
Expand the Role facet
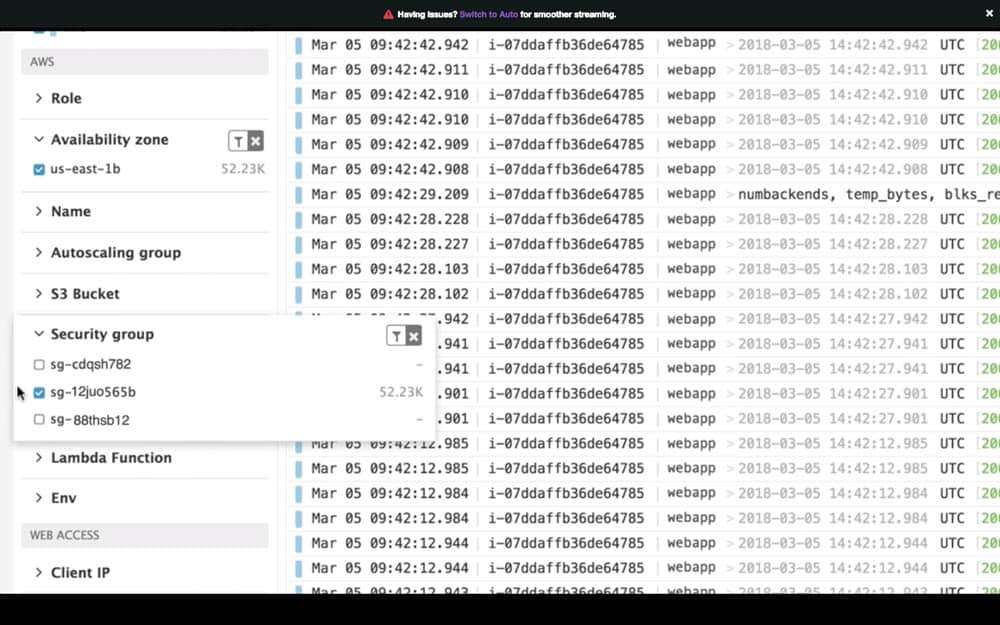point(66,98)
